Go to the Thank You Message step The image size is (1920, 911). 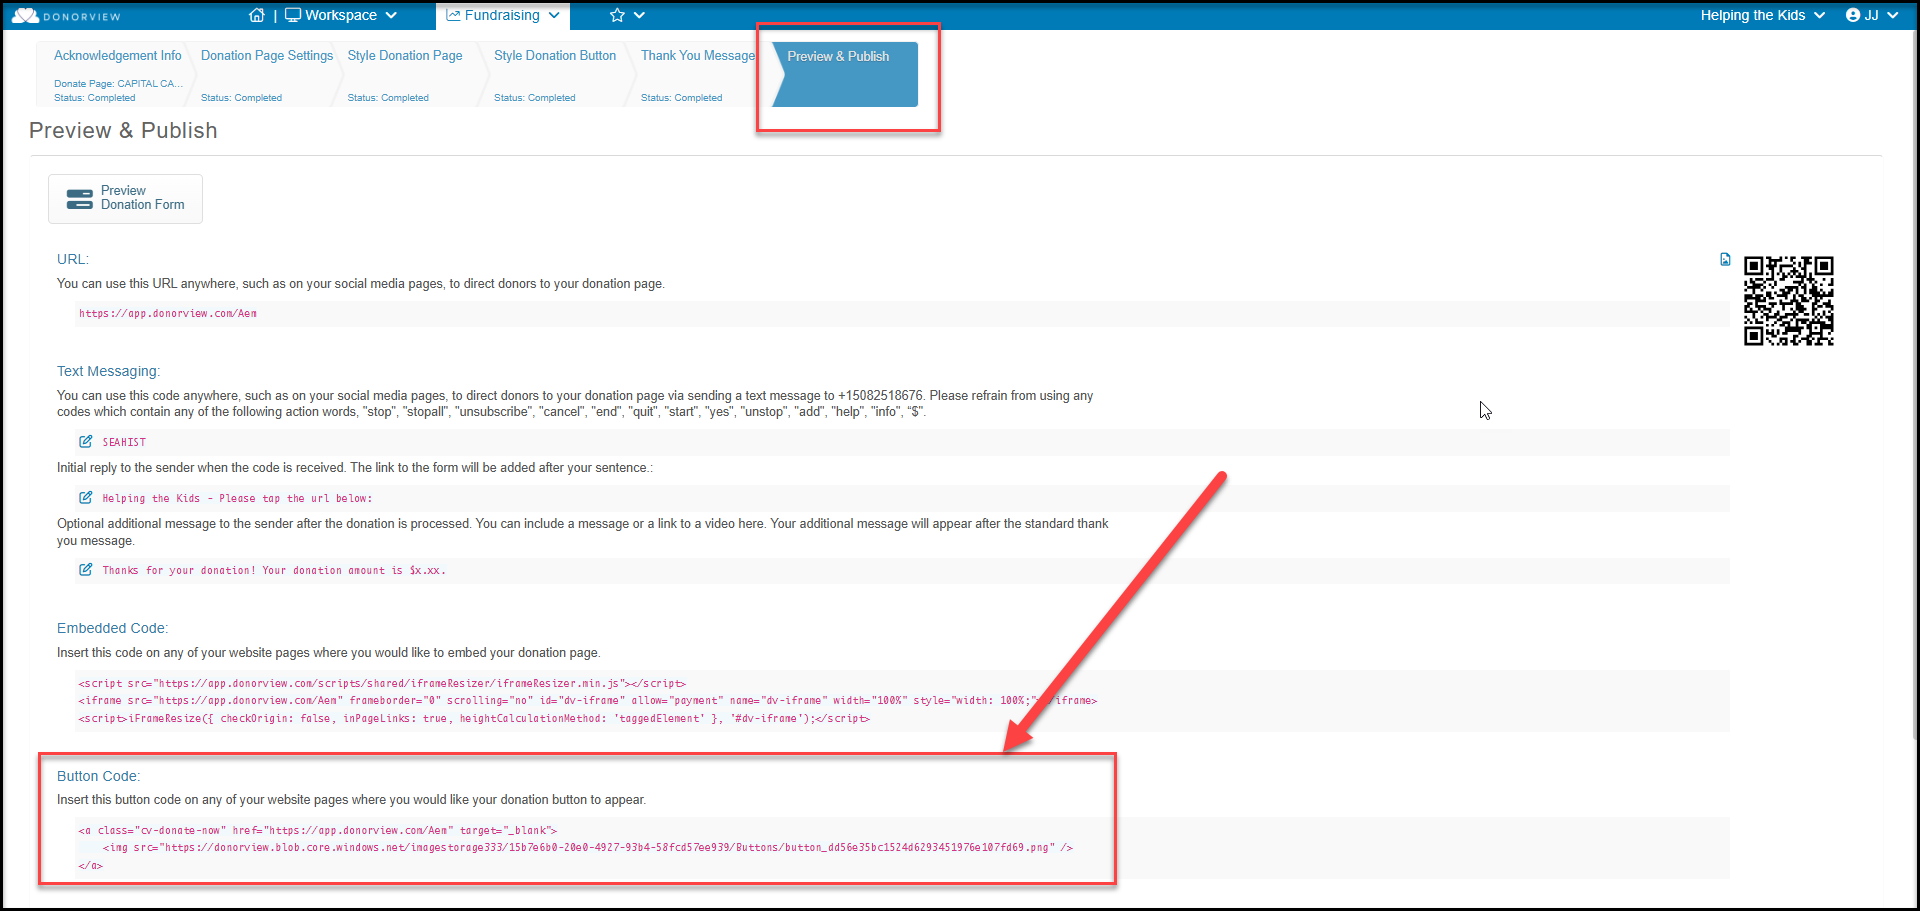point(698,75)
